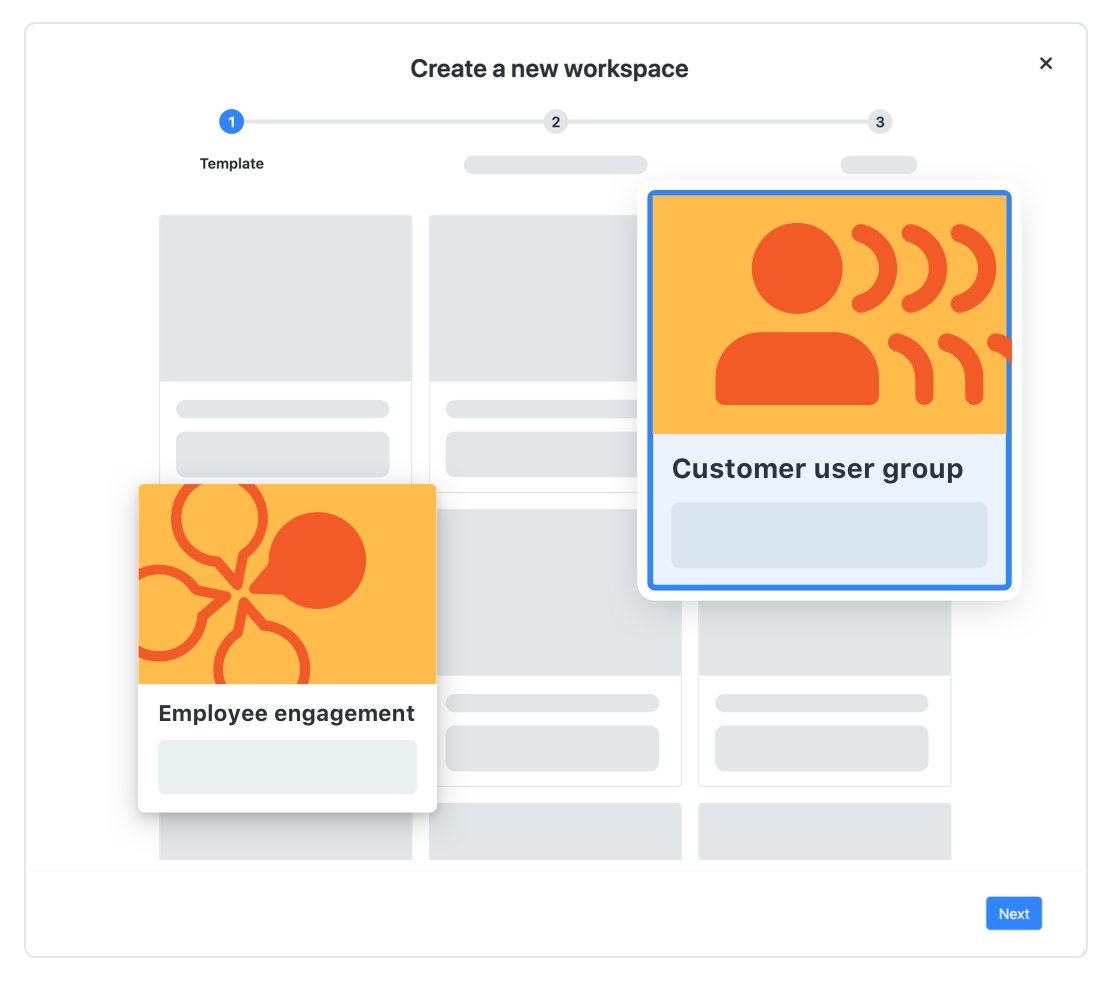Go to step 2 in the progress stepper
Image resolution: width=1112 pixels, height=984 pixels.
click(556, 122)
